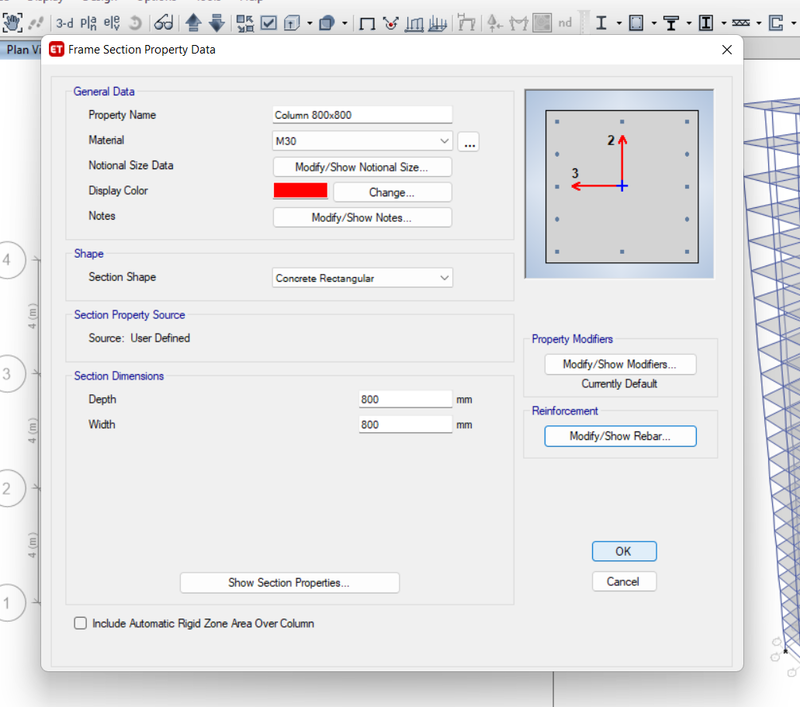
Task: Show undeformed shape icon in toolbar
Action: tap(367, 23)
